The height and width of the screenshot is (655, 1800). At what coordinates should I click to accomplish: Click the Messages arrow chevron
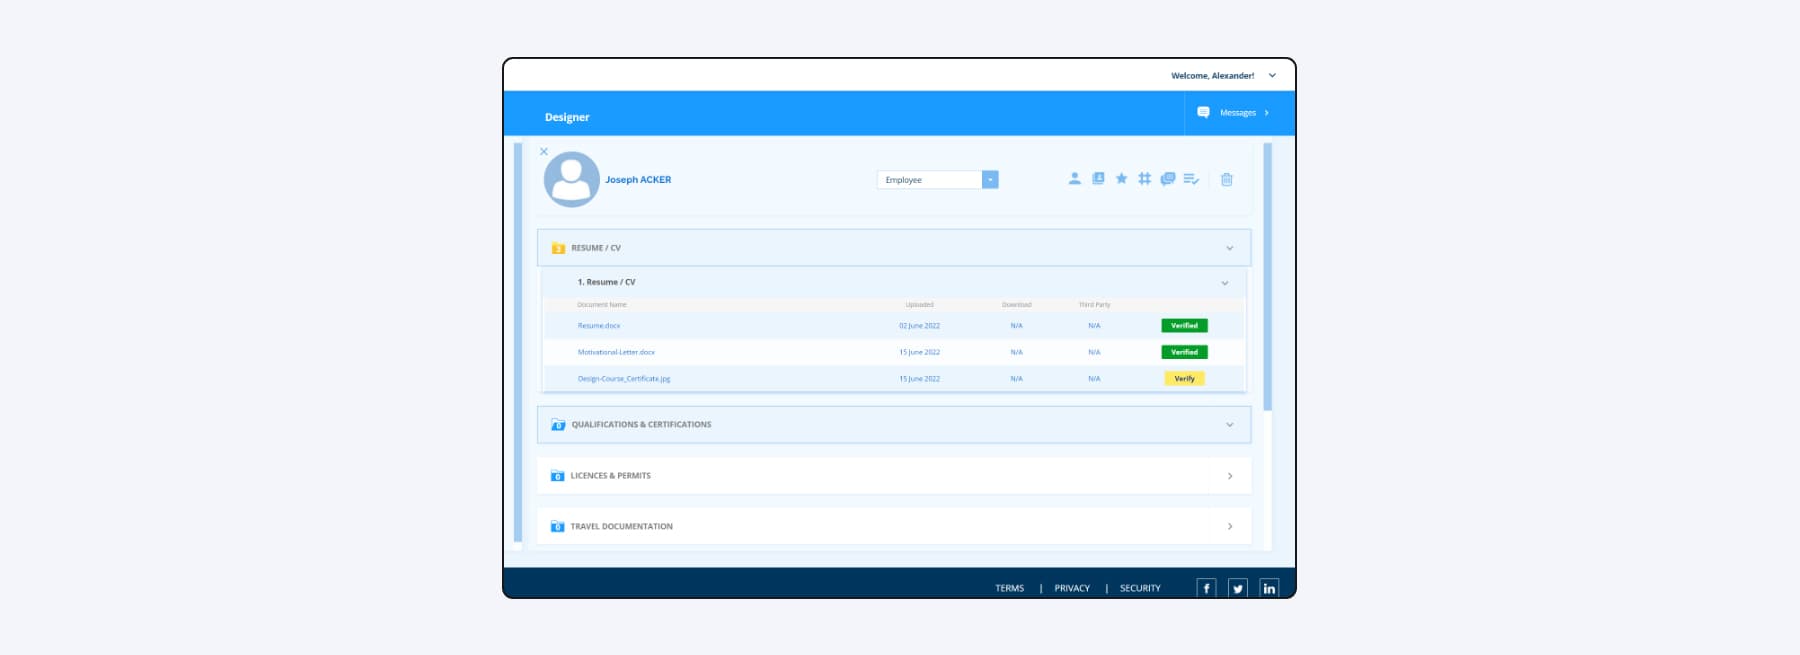(1267, 113)
